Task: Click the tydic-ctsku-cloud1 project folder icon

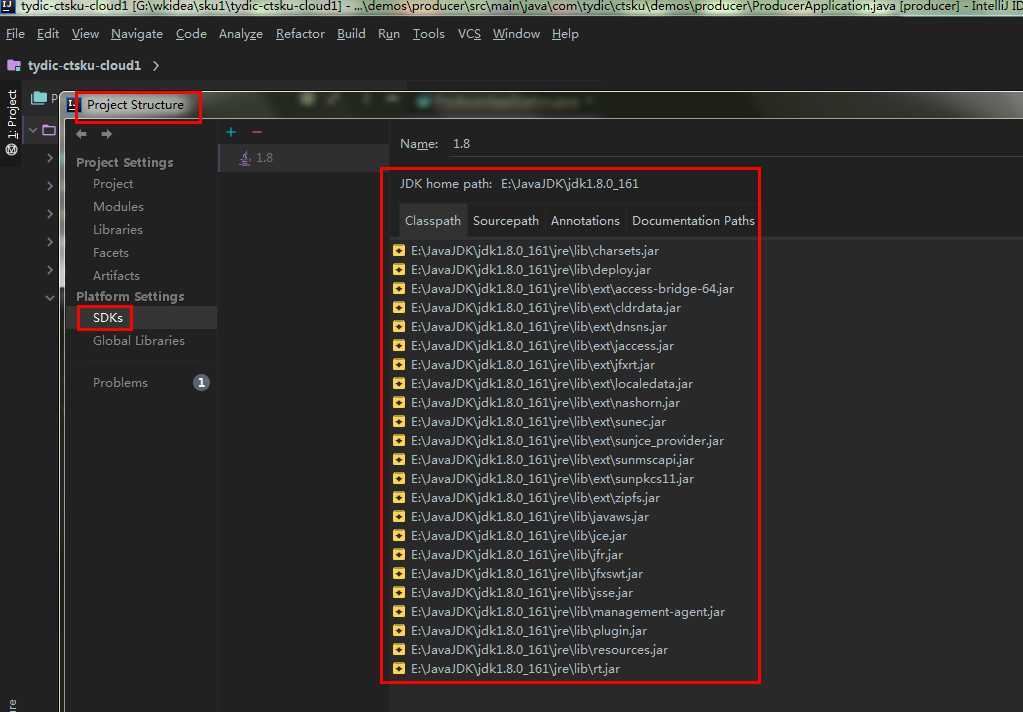Action: click(14, 65)
